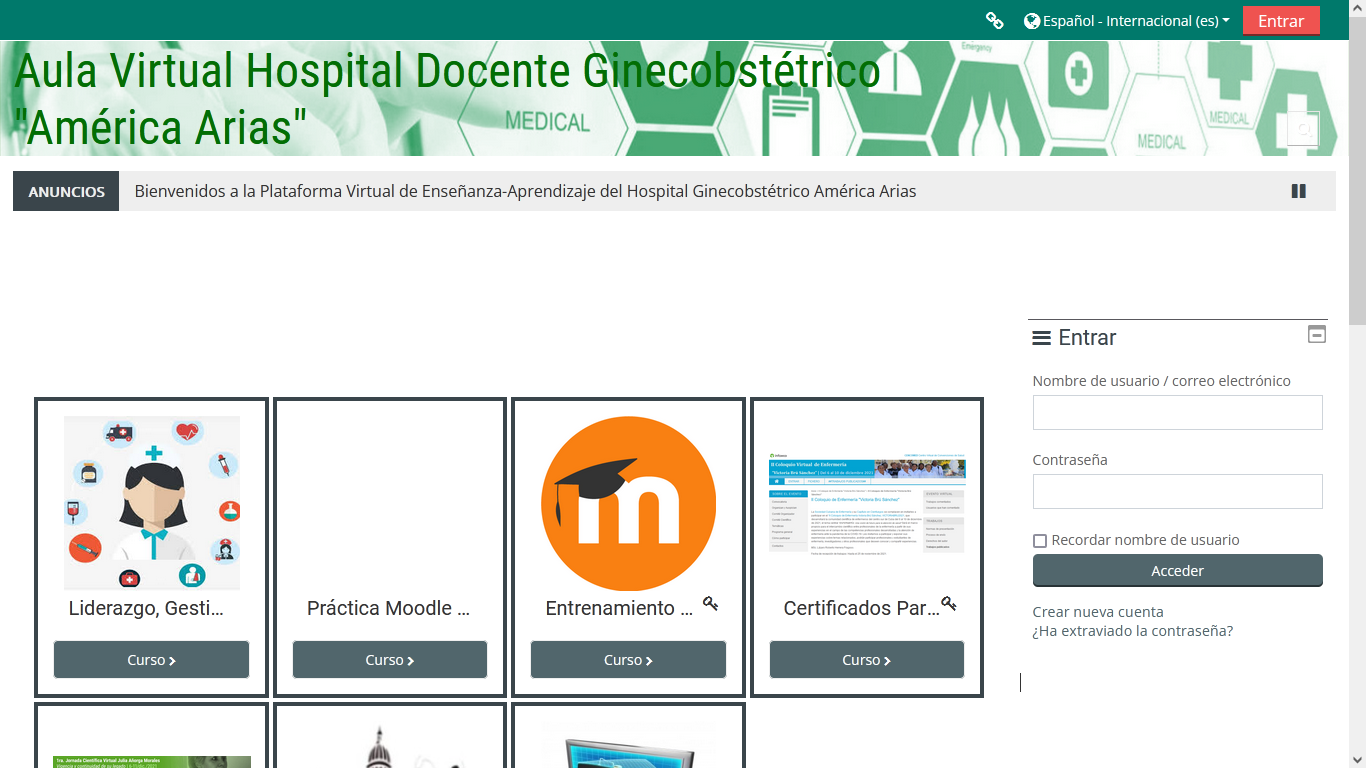Enable Recordar nombre de usuario checkbox

tap(1040, 541)
